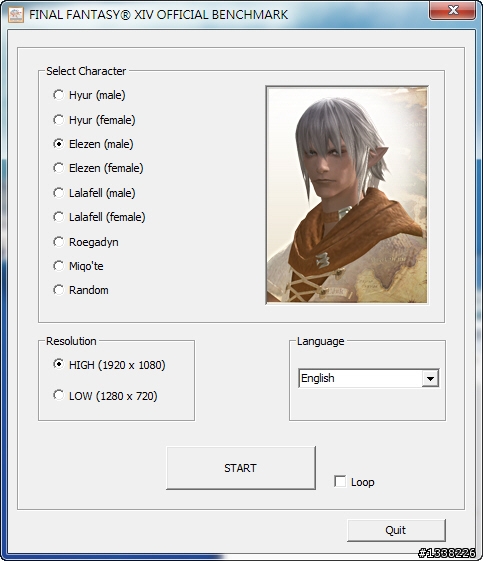Image resolution: width=483 pixels, height=561 pixels.
Task: Click the benchmark app icon in title bar
Action: click(x=16, y=15)
